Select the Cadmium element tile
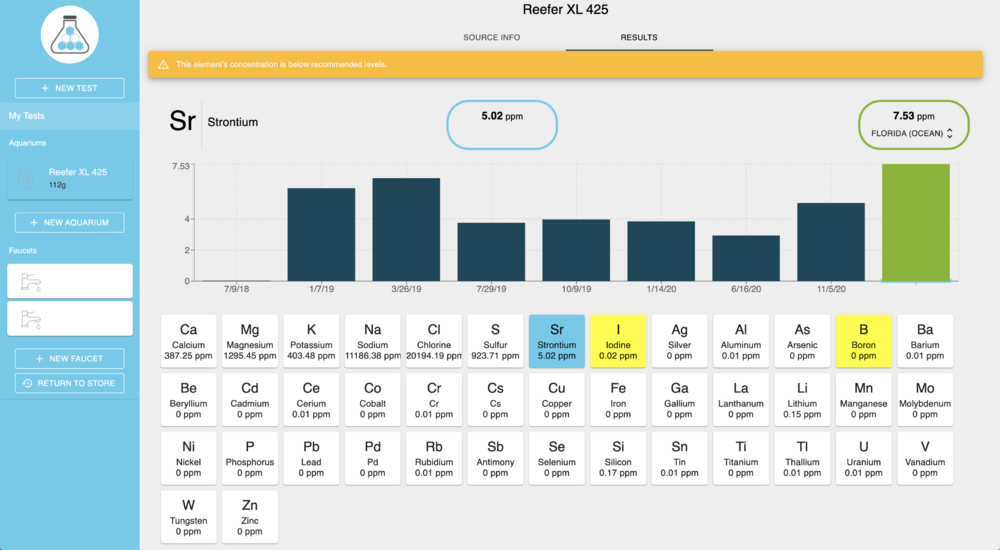The width and height of the screenshot is (1000, 550). click(x=250, y=399)
